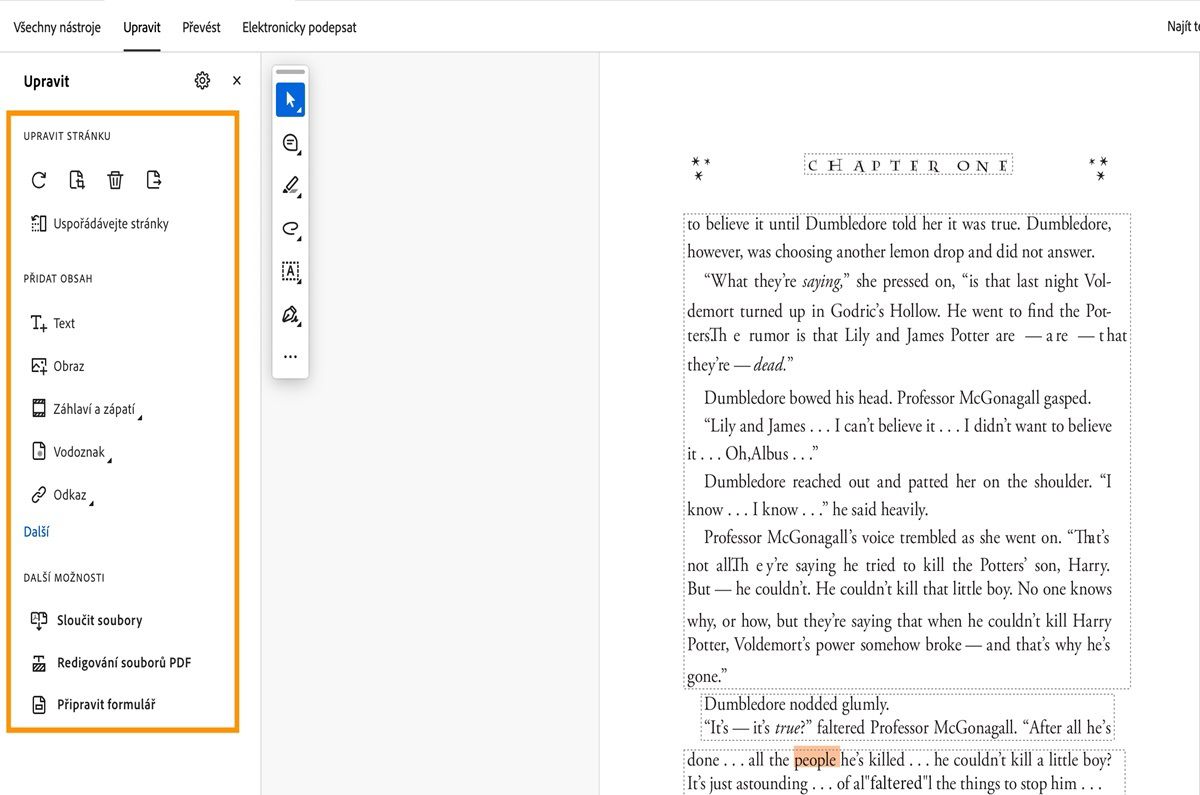Select the arrow selection tool
The width and height of the screenshot is (1200, 795).
pyautogui.click(x=290, y=100)
